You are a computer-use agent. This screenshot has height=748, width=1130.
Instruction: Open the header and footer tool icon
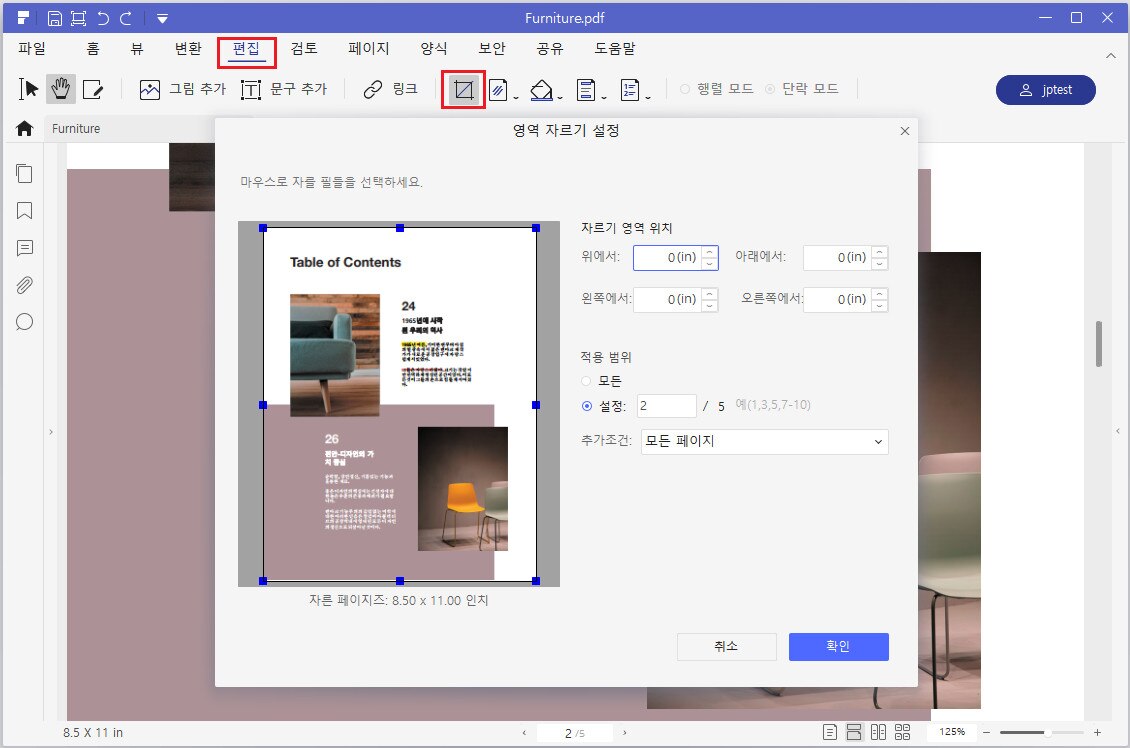586,90
